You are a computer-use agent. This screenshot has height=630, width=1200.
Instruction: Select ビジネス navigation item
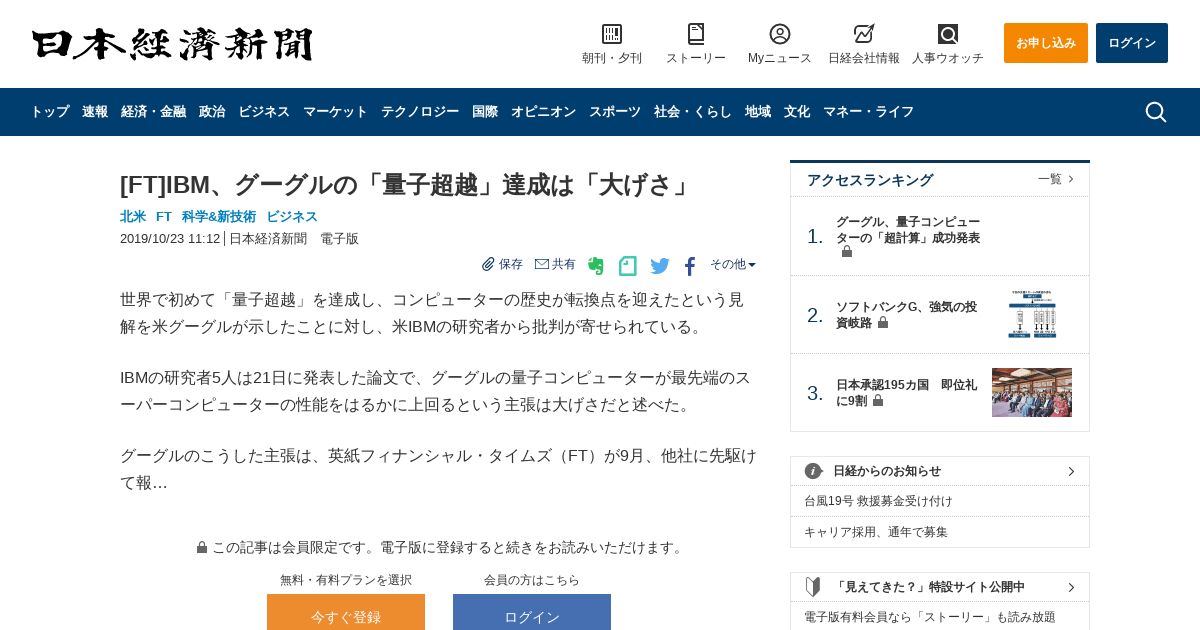(x=264, y=112)
